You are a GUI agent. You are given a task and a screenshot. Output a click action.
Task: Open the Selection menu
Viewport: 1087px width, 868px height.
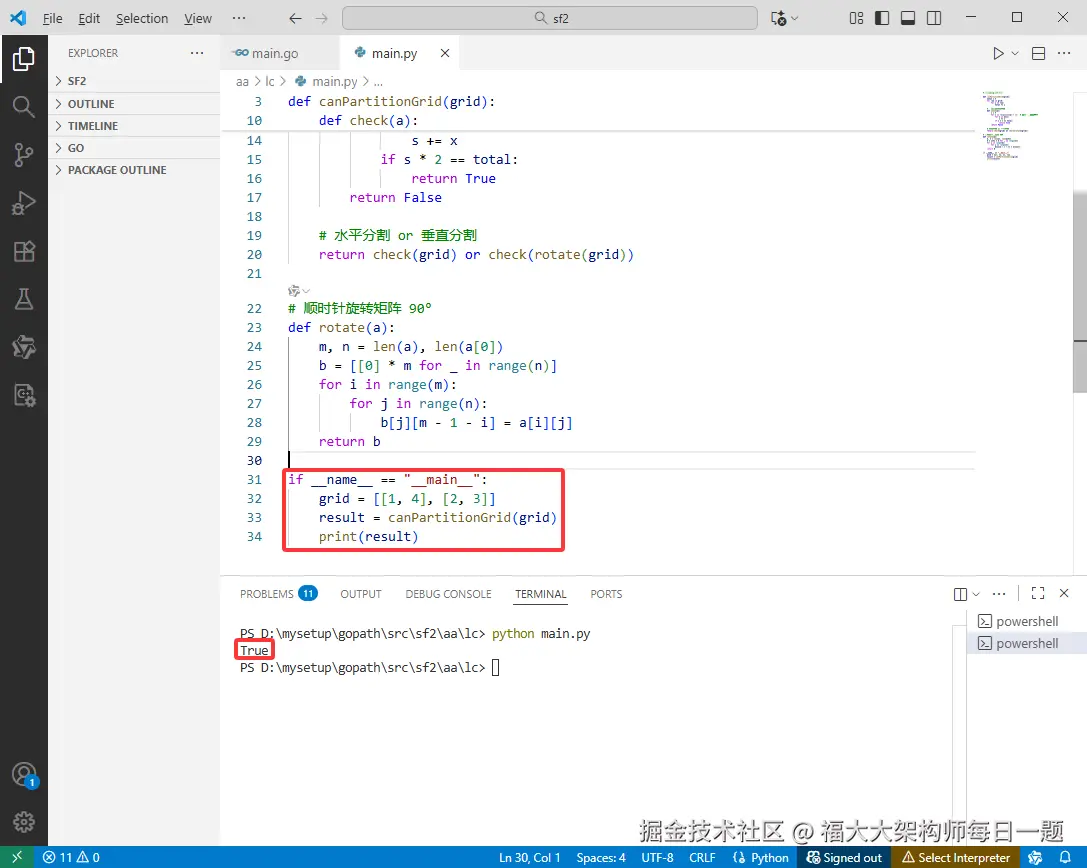141,19
